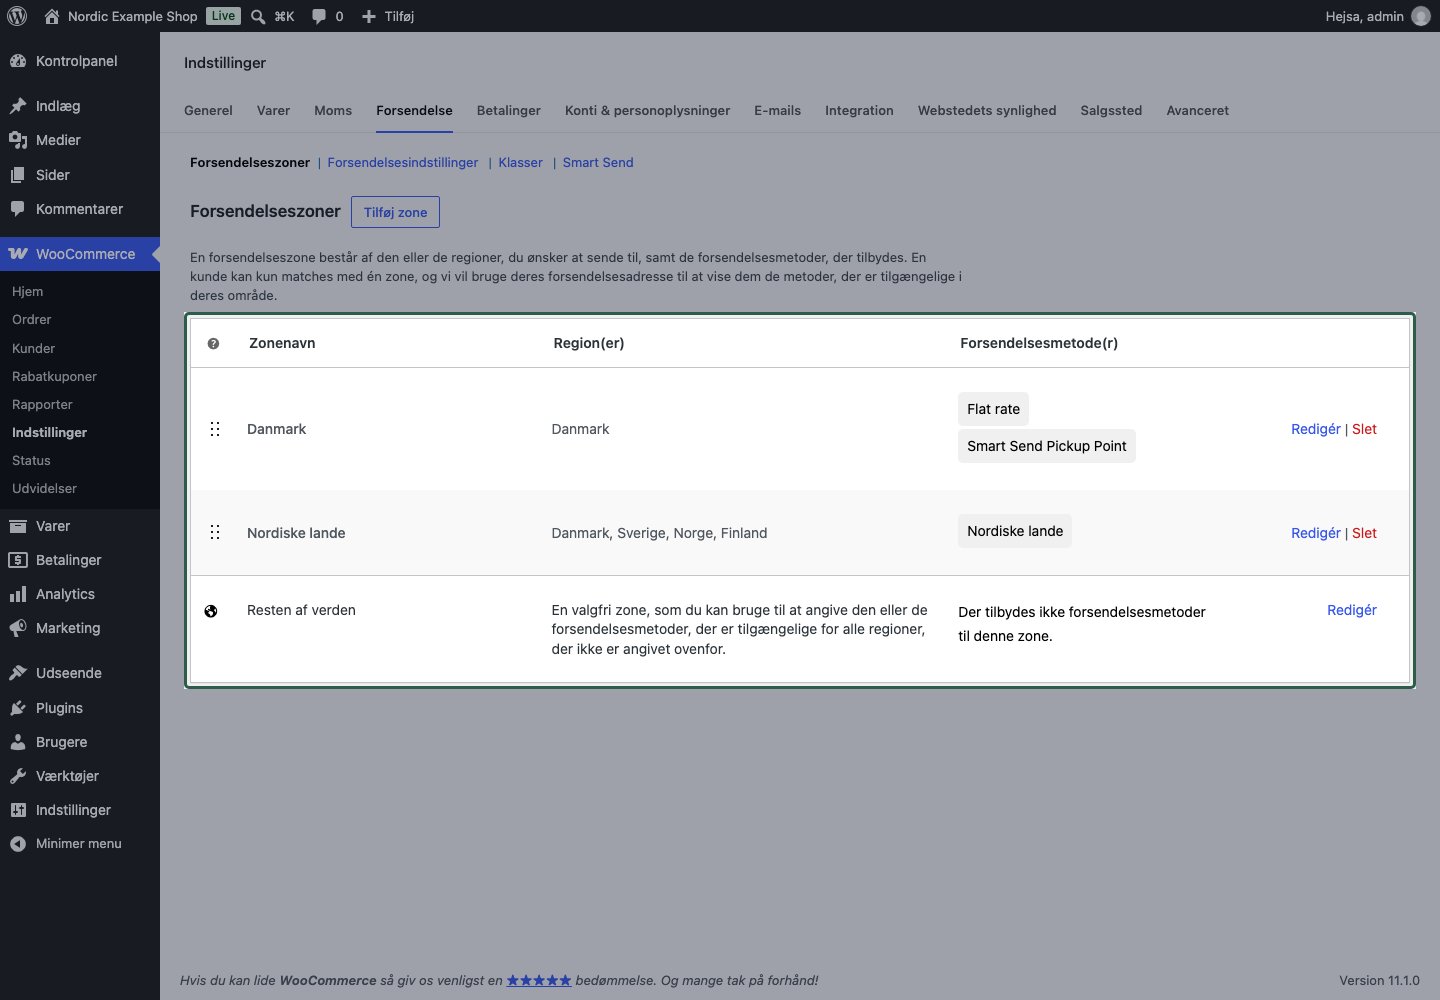Click the help question mark in table header

tap(213, 343)
